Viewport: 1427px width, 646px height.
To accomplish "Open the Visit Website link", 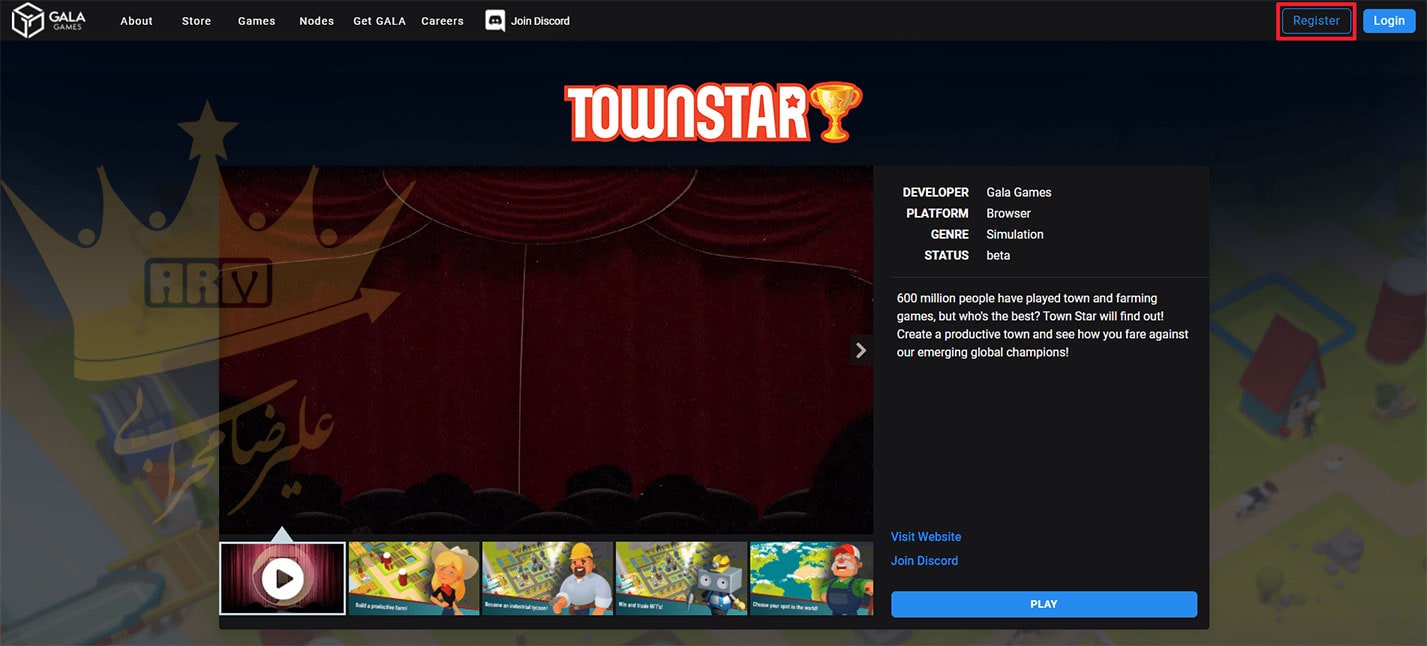I will tap(926, 537).
